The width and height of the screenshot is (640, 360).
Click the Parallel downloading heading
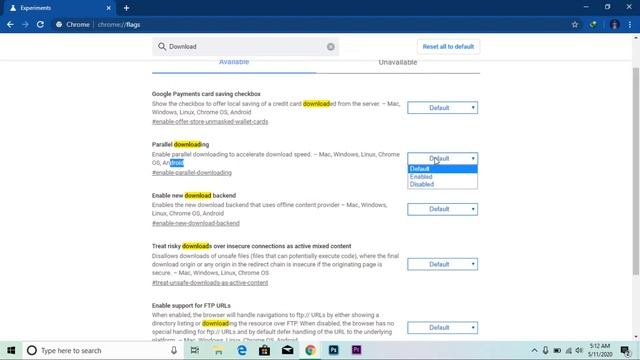(180, 144)
